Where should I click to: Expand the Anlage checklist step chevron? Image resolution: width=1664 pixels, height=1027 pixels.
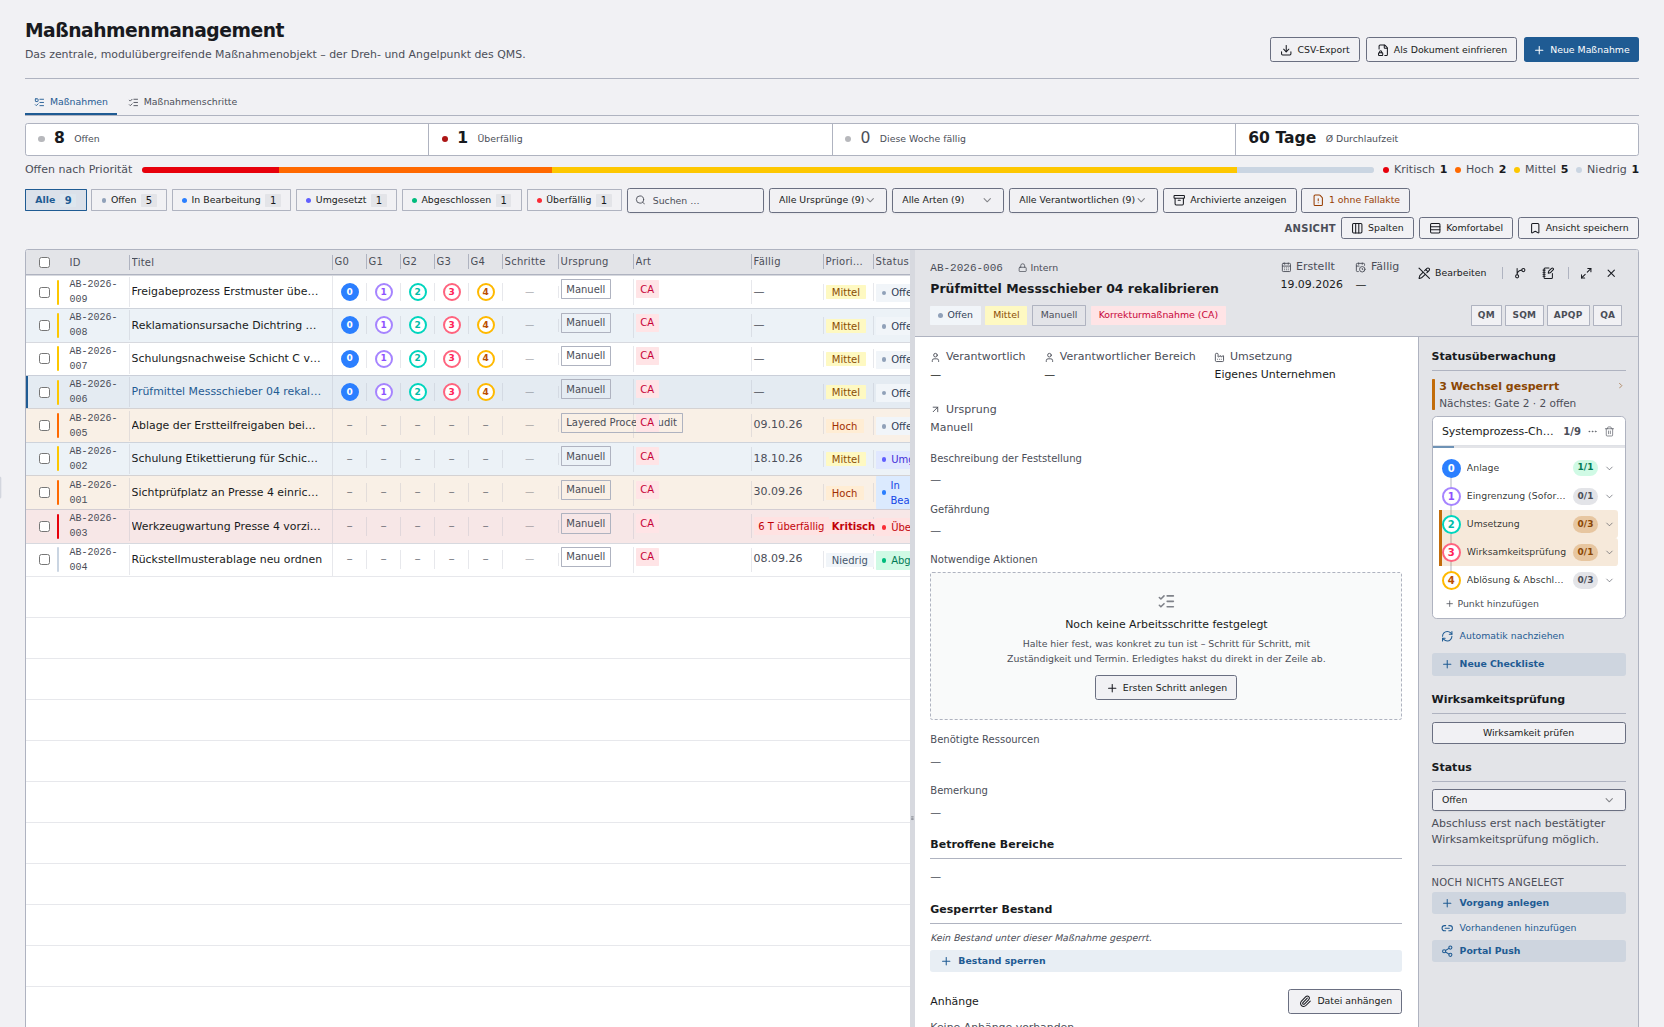pos(1609,468)
